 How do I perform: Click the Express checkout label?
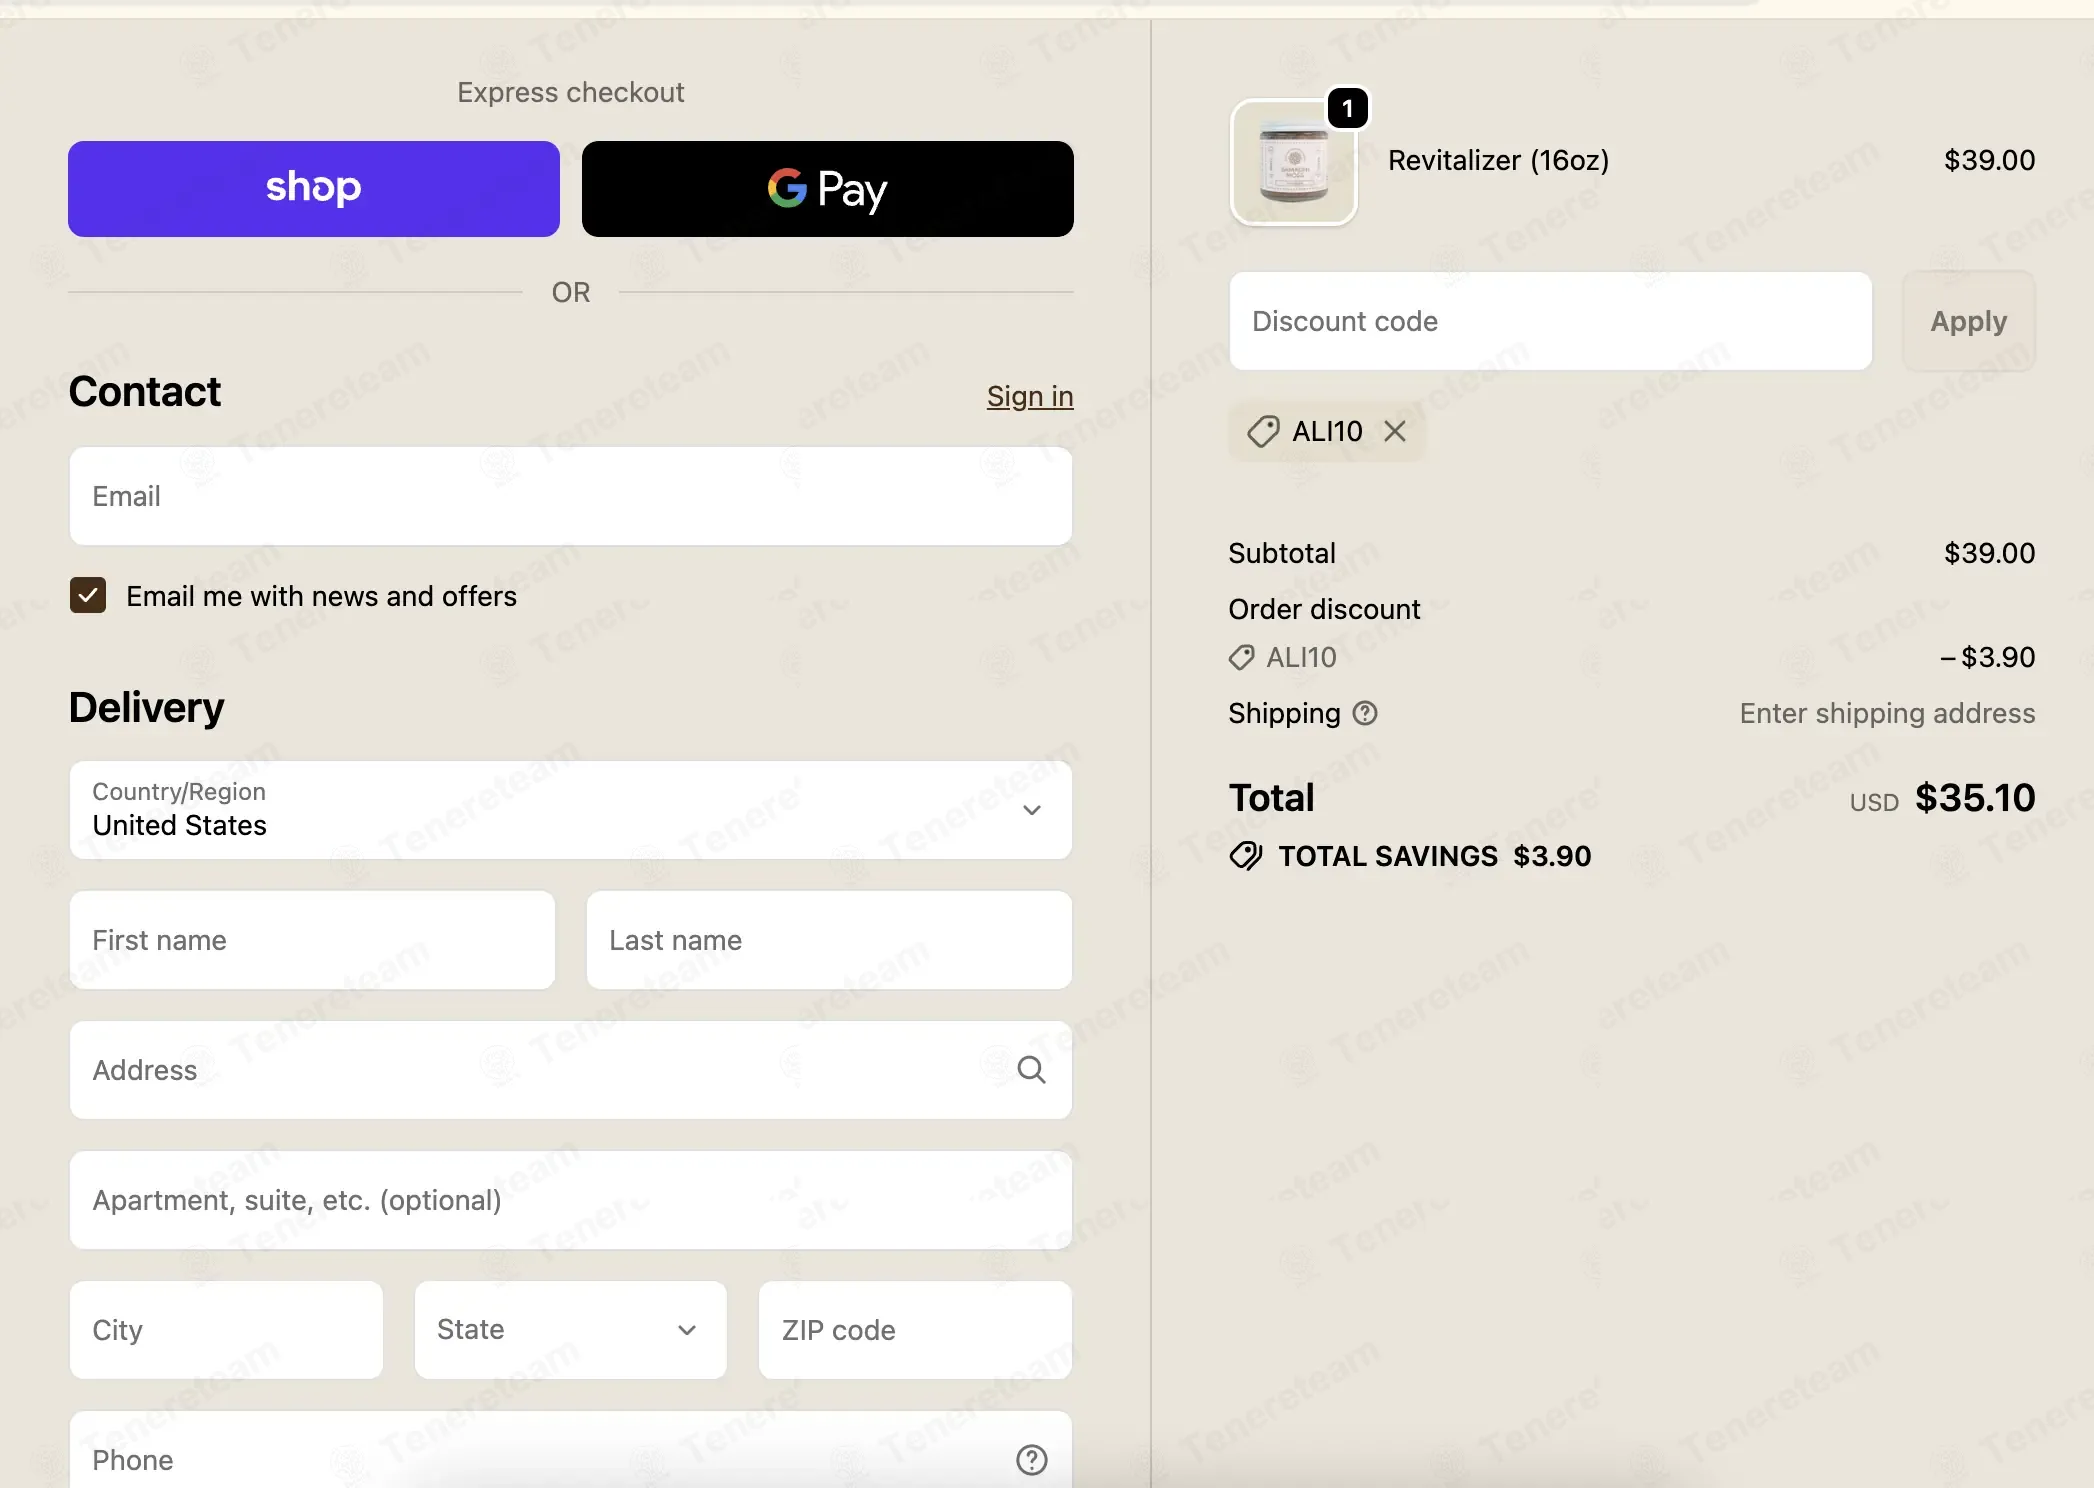point(571,92)
